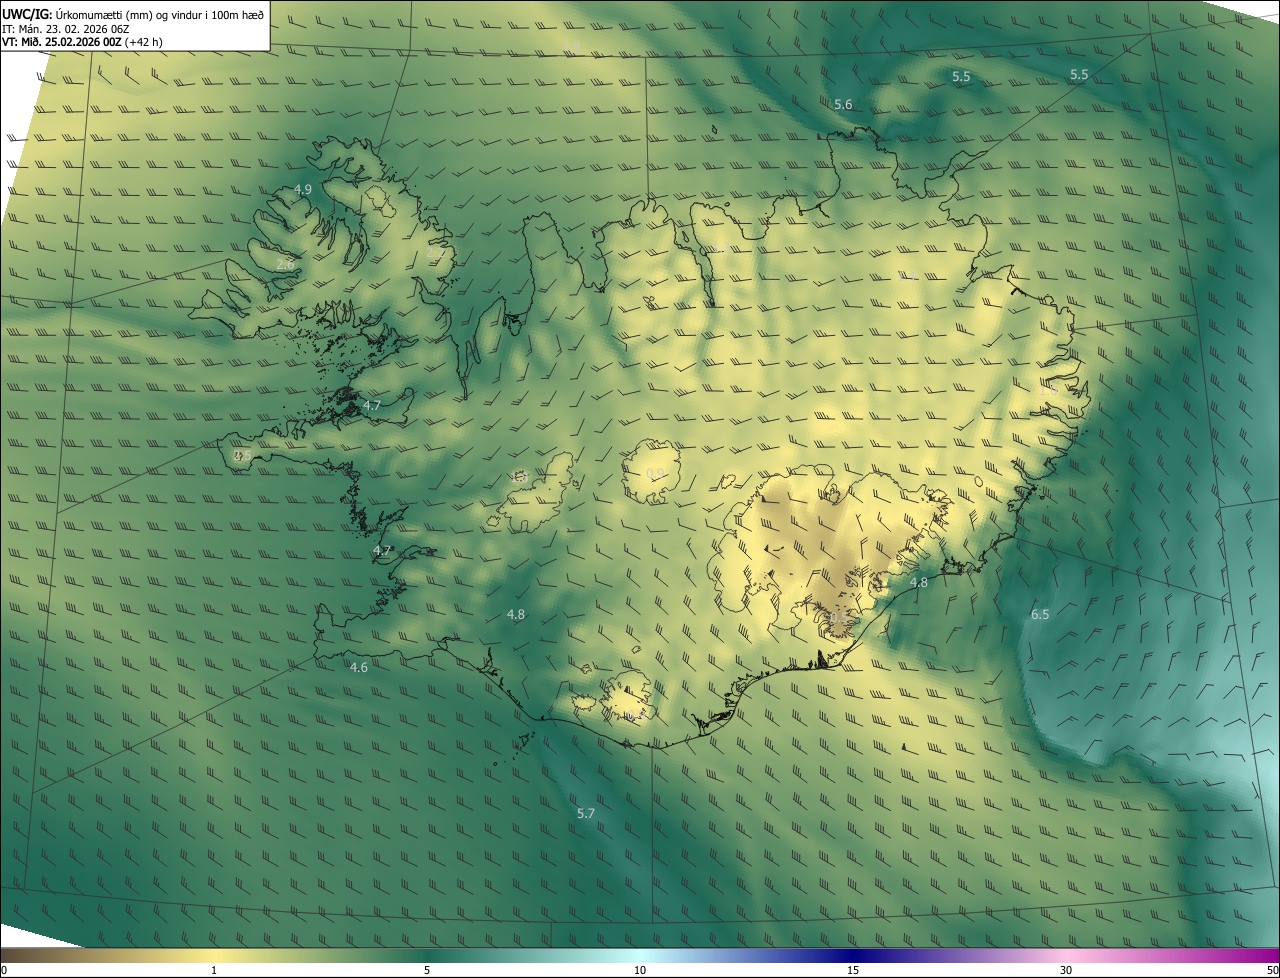The width and height of the screenshot is (1280, 978).
Task: Click the colorbar tick label 1
Action: pyautogui.click(x=214, y=970)
